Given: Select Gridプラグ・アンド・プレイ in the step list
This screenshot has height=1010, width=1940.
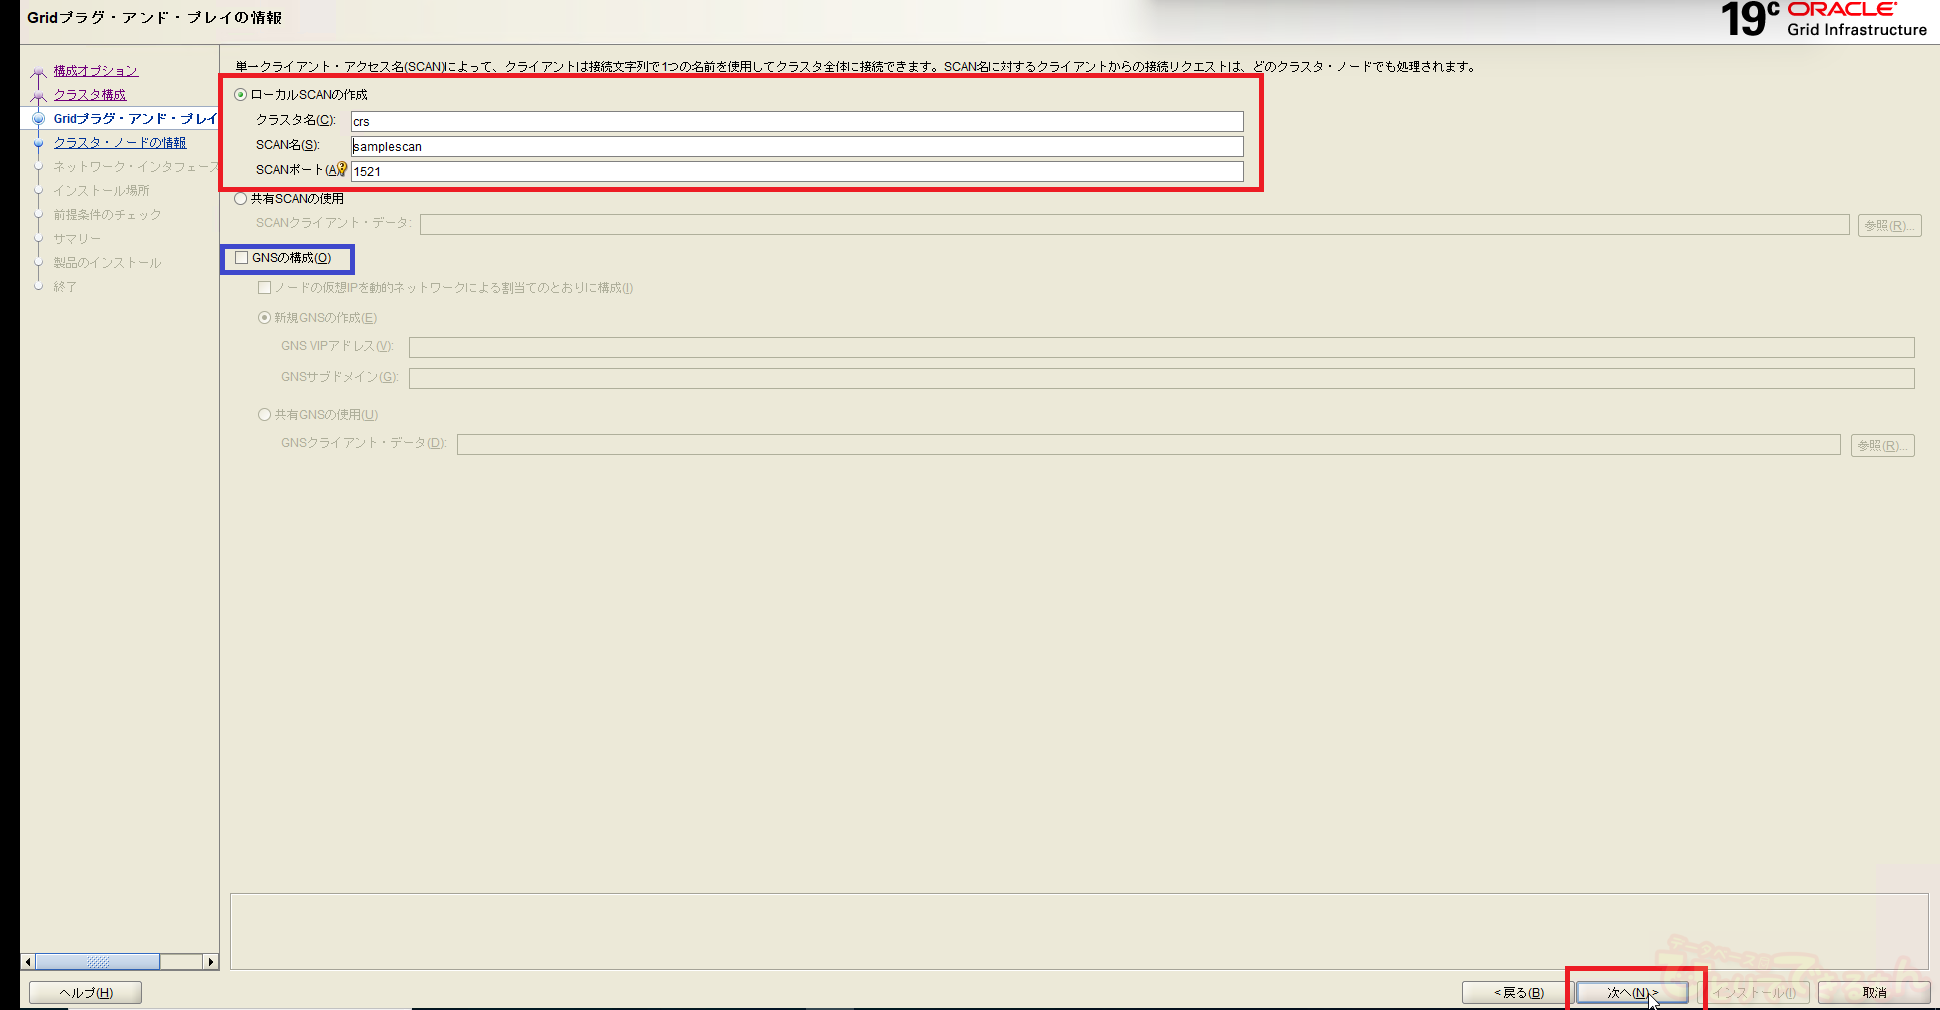Looking at the screenshot, I should point(134,119).
